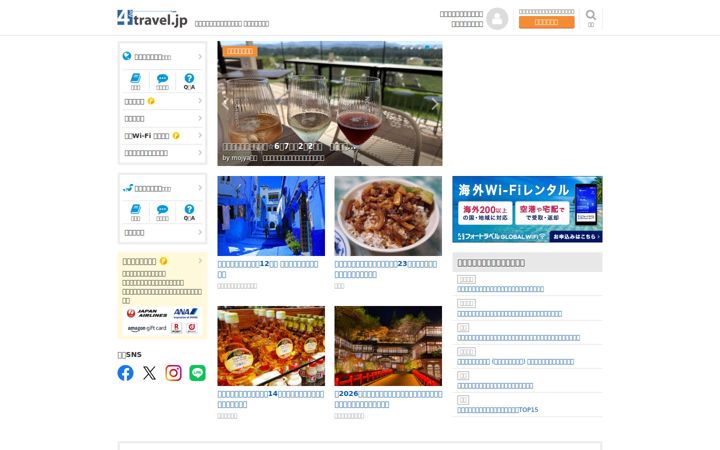Open the article title containing '12' under blue alley

(268, 269)
